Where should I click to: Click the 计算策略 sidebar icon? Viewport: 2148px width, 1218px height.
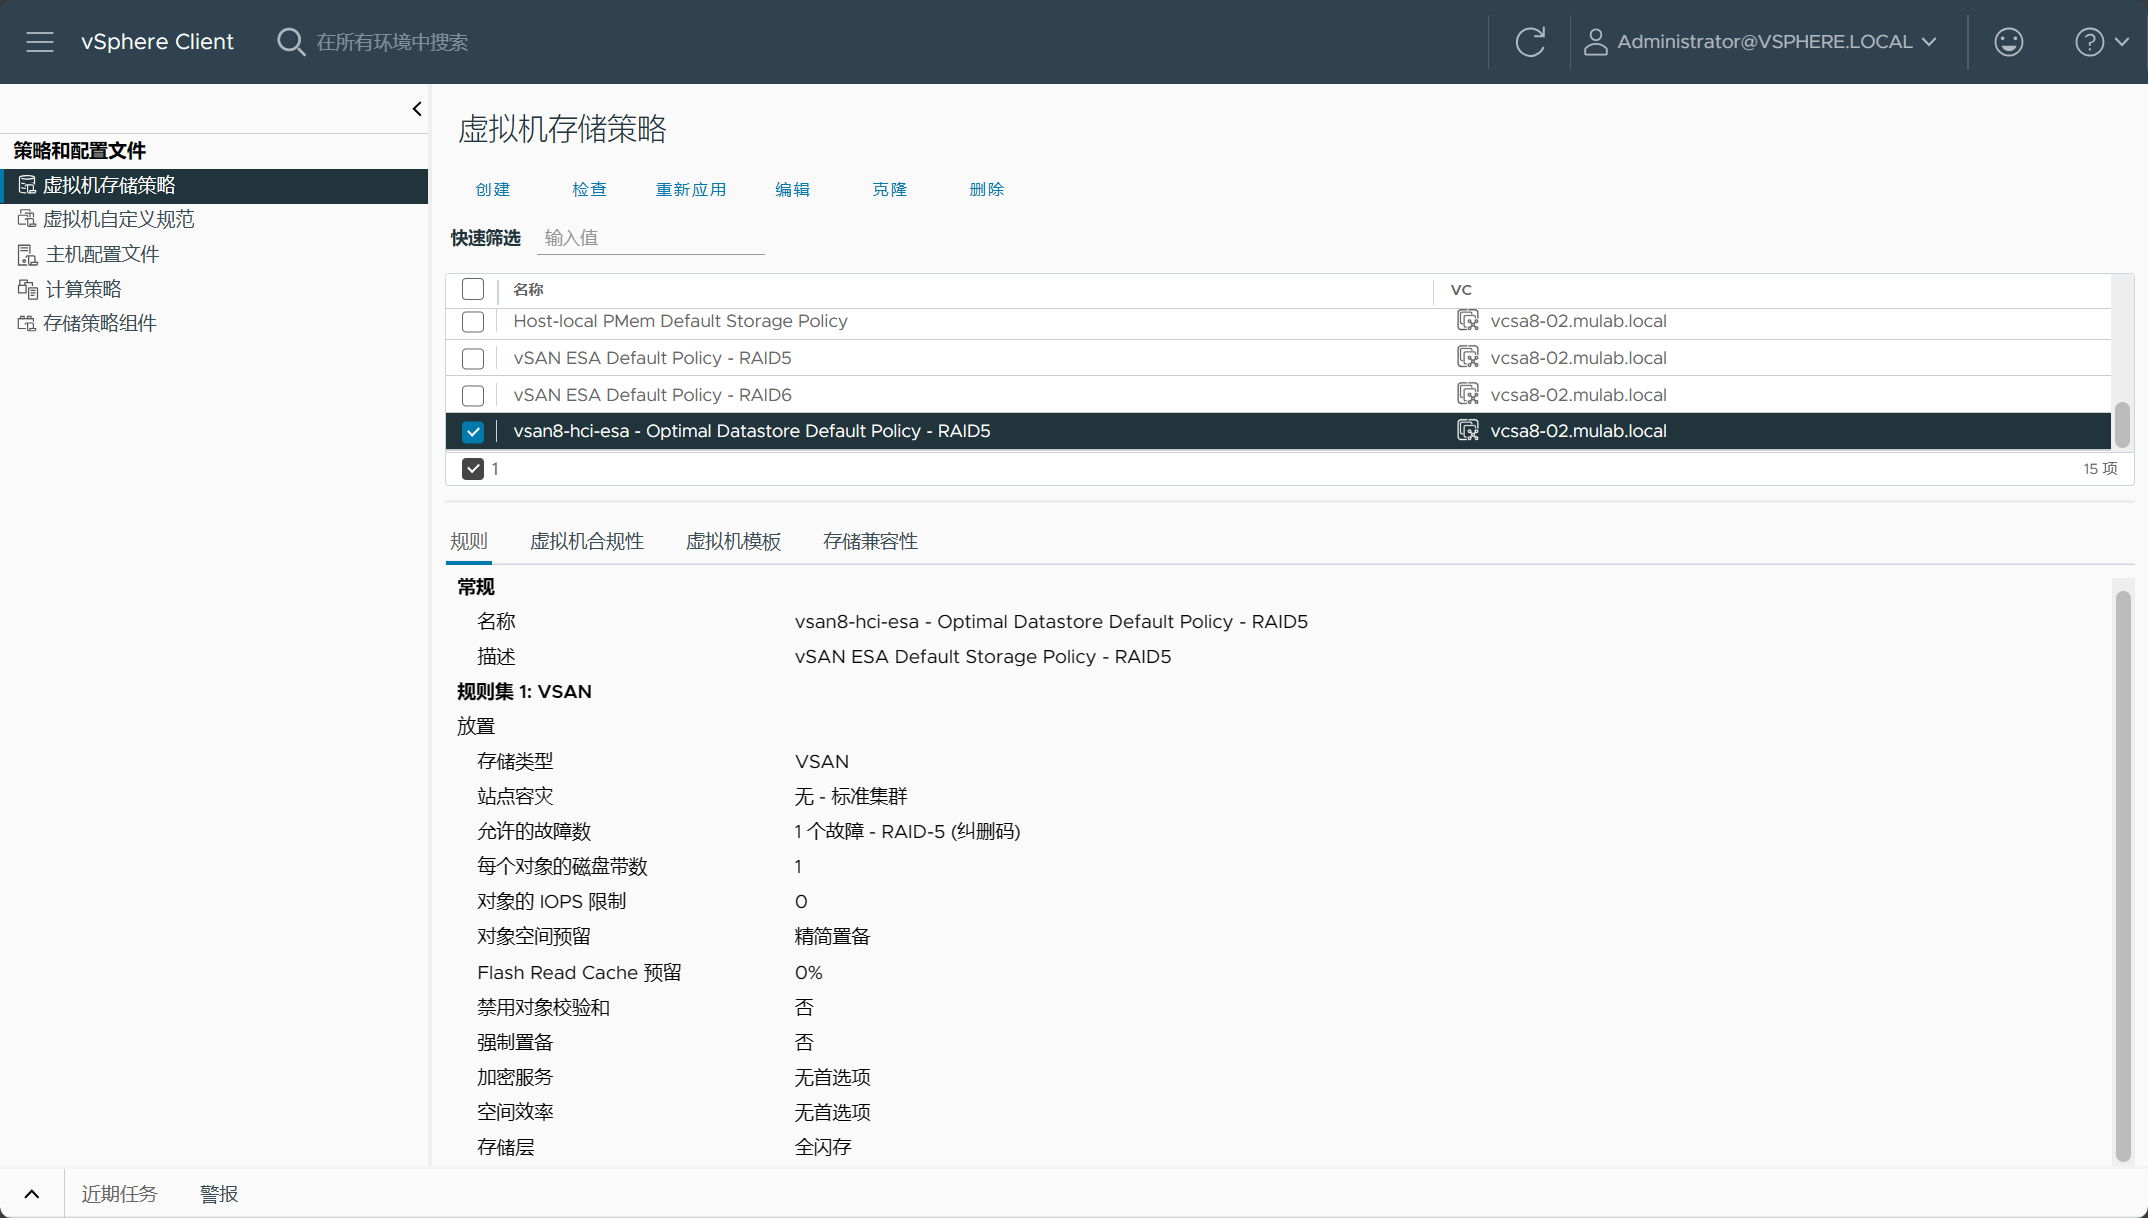click(27, 289)
